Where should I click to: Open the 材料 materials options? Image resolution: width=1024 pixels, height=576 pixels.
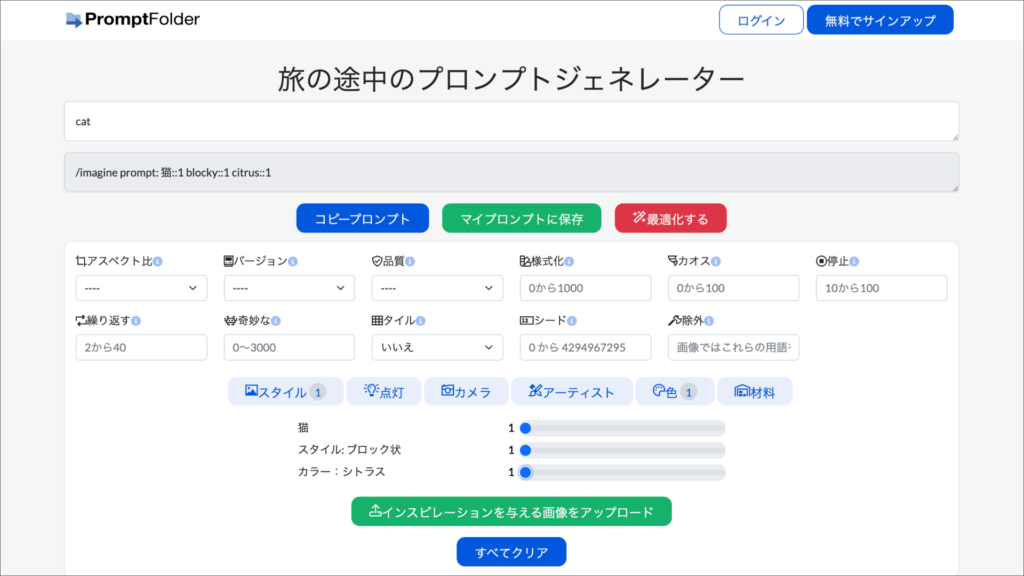pyautogui.click(x=755, y=391)
